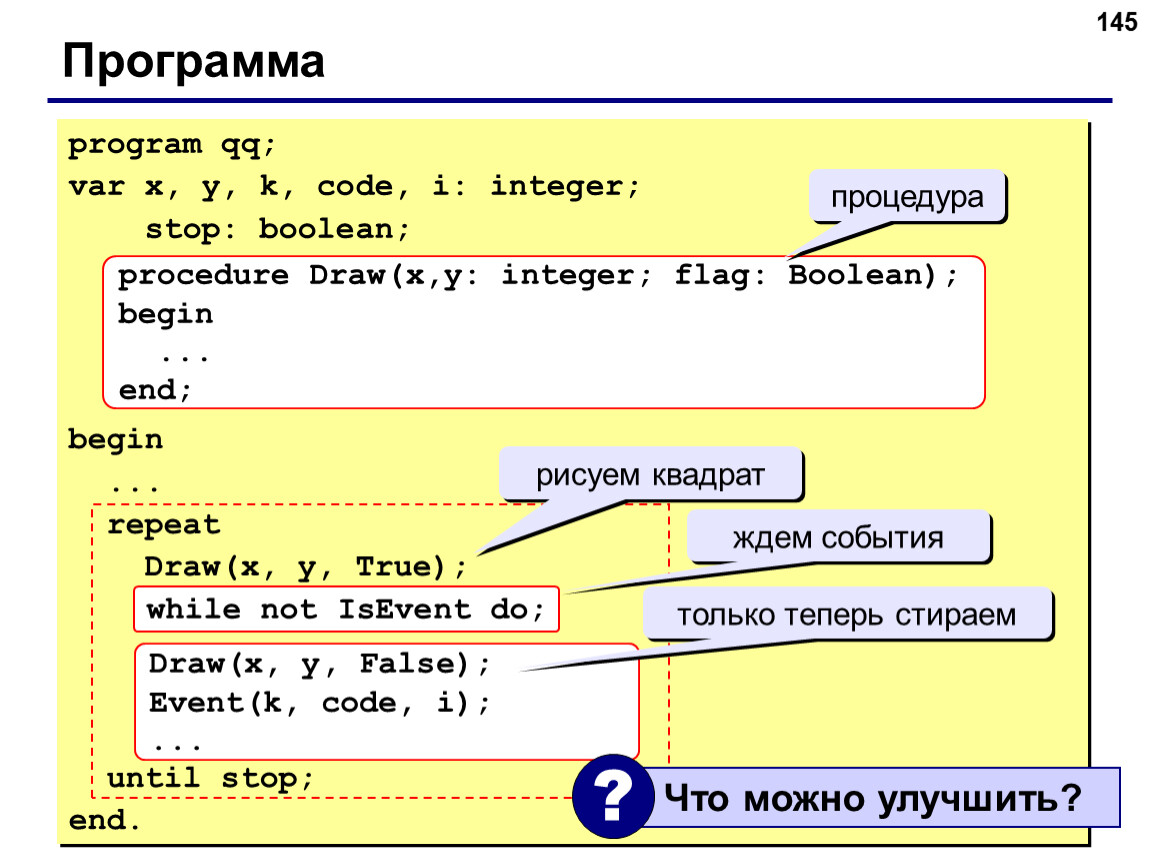Click the 'Draw(x, y, True);' line
This screenshot has width=1150, height=864.
(305, 567)
